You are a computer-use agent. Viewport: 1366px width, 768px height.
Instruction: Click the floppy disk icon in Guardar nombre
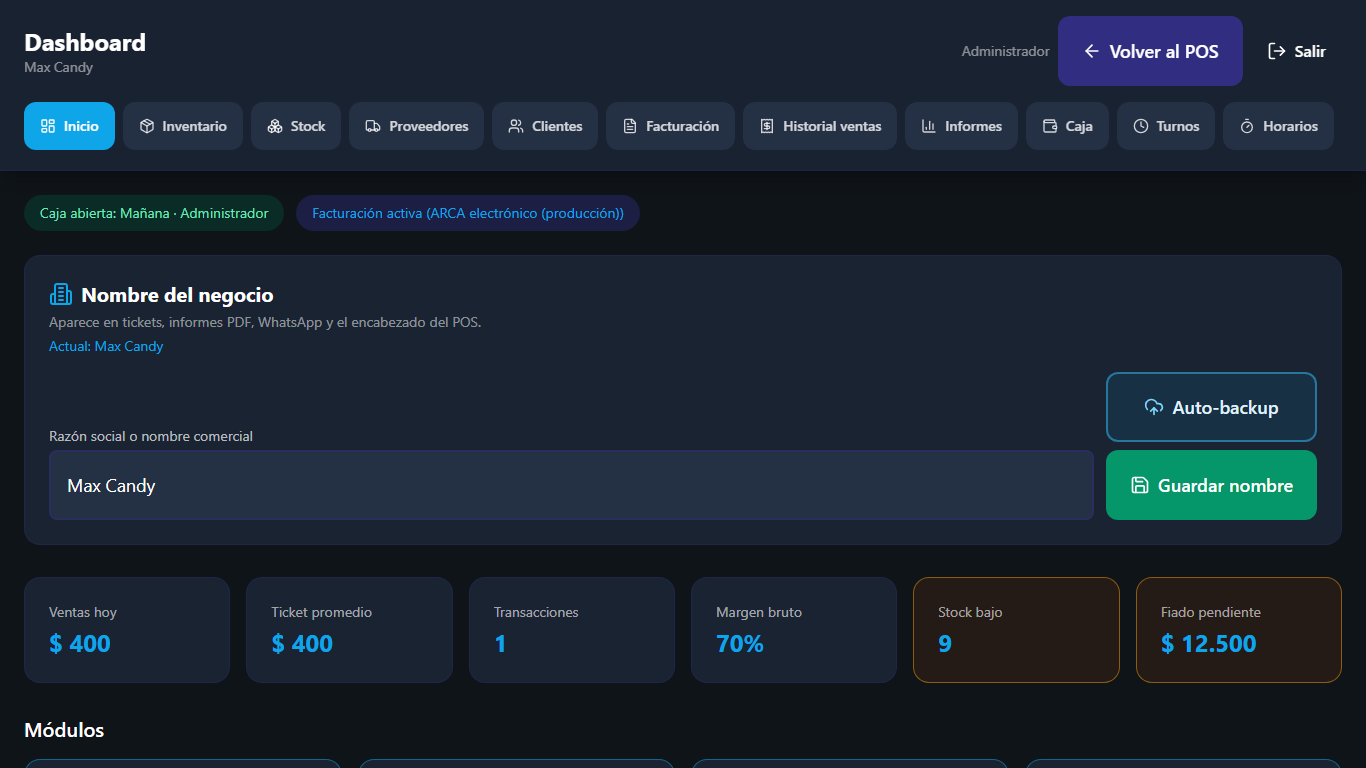1140,485
